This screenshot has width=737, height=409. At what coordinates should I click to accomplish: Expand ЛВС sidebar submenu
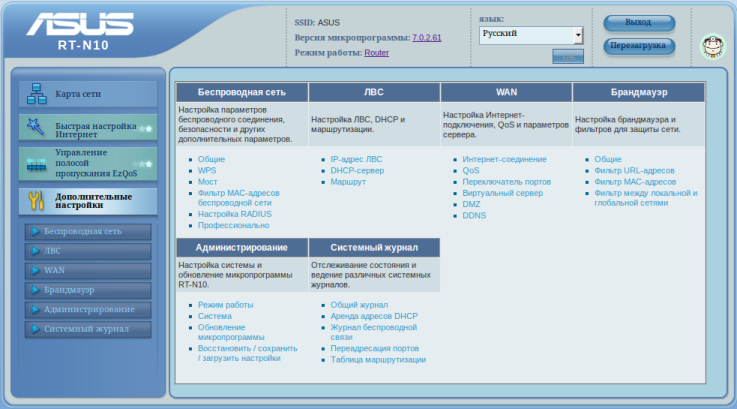(88, 251)
